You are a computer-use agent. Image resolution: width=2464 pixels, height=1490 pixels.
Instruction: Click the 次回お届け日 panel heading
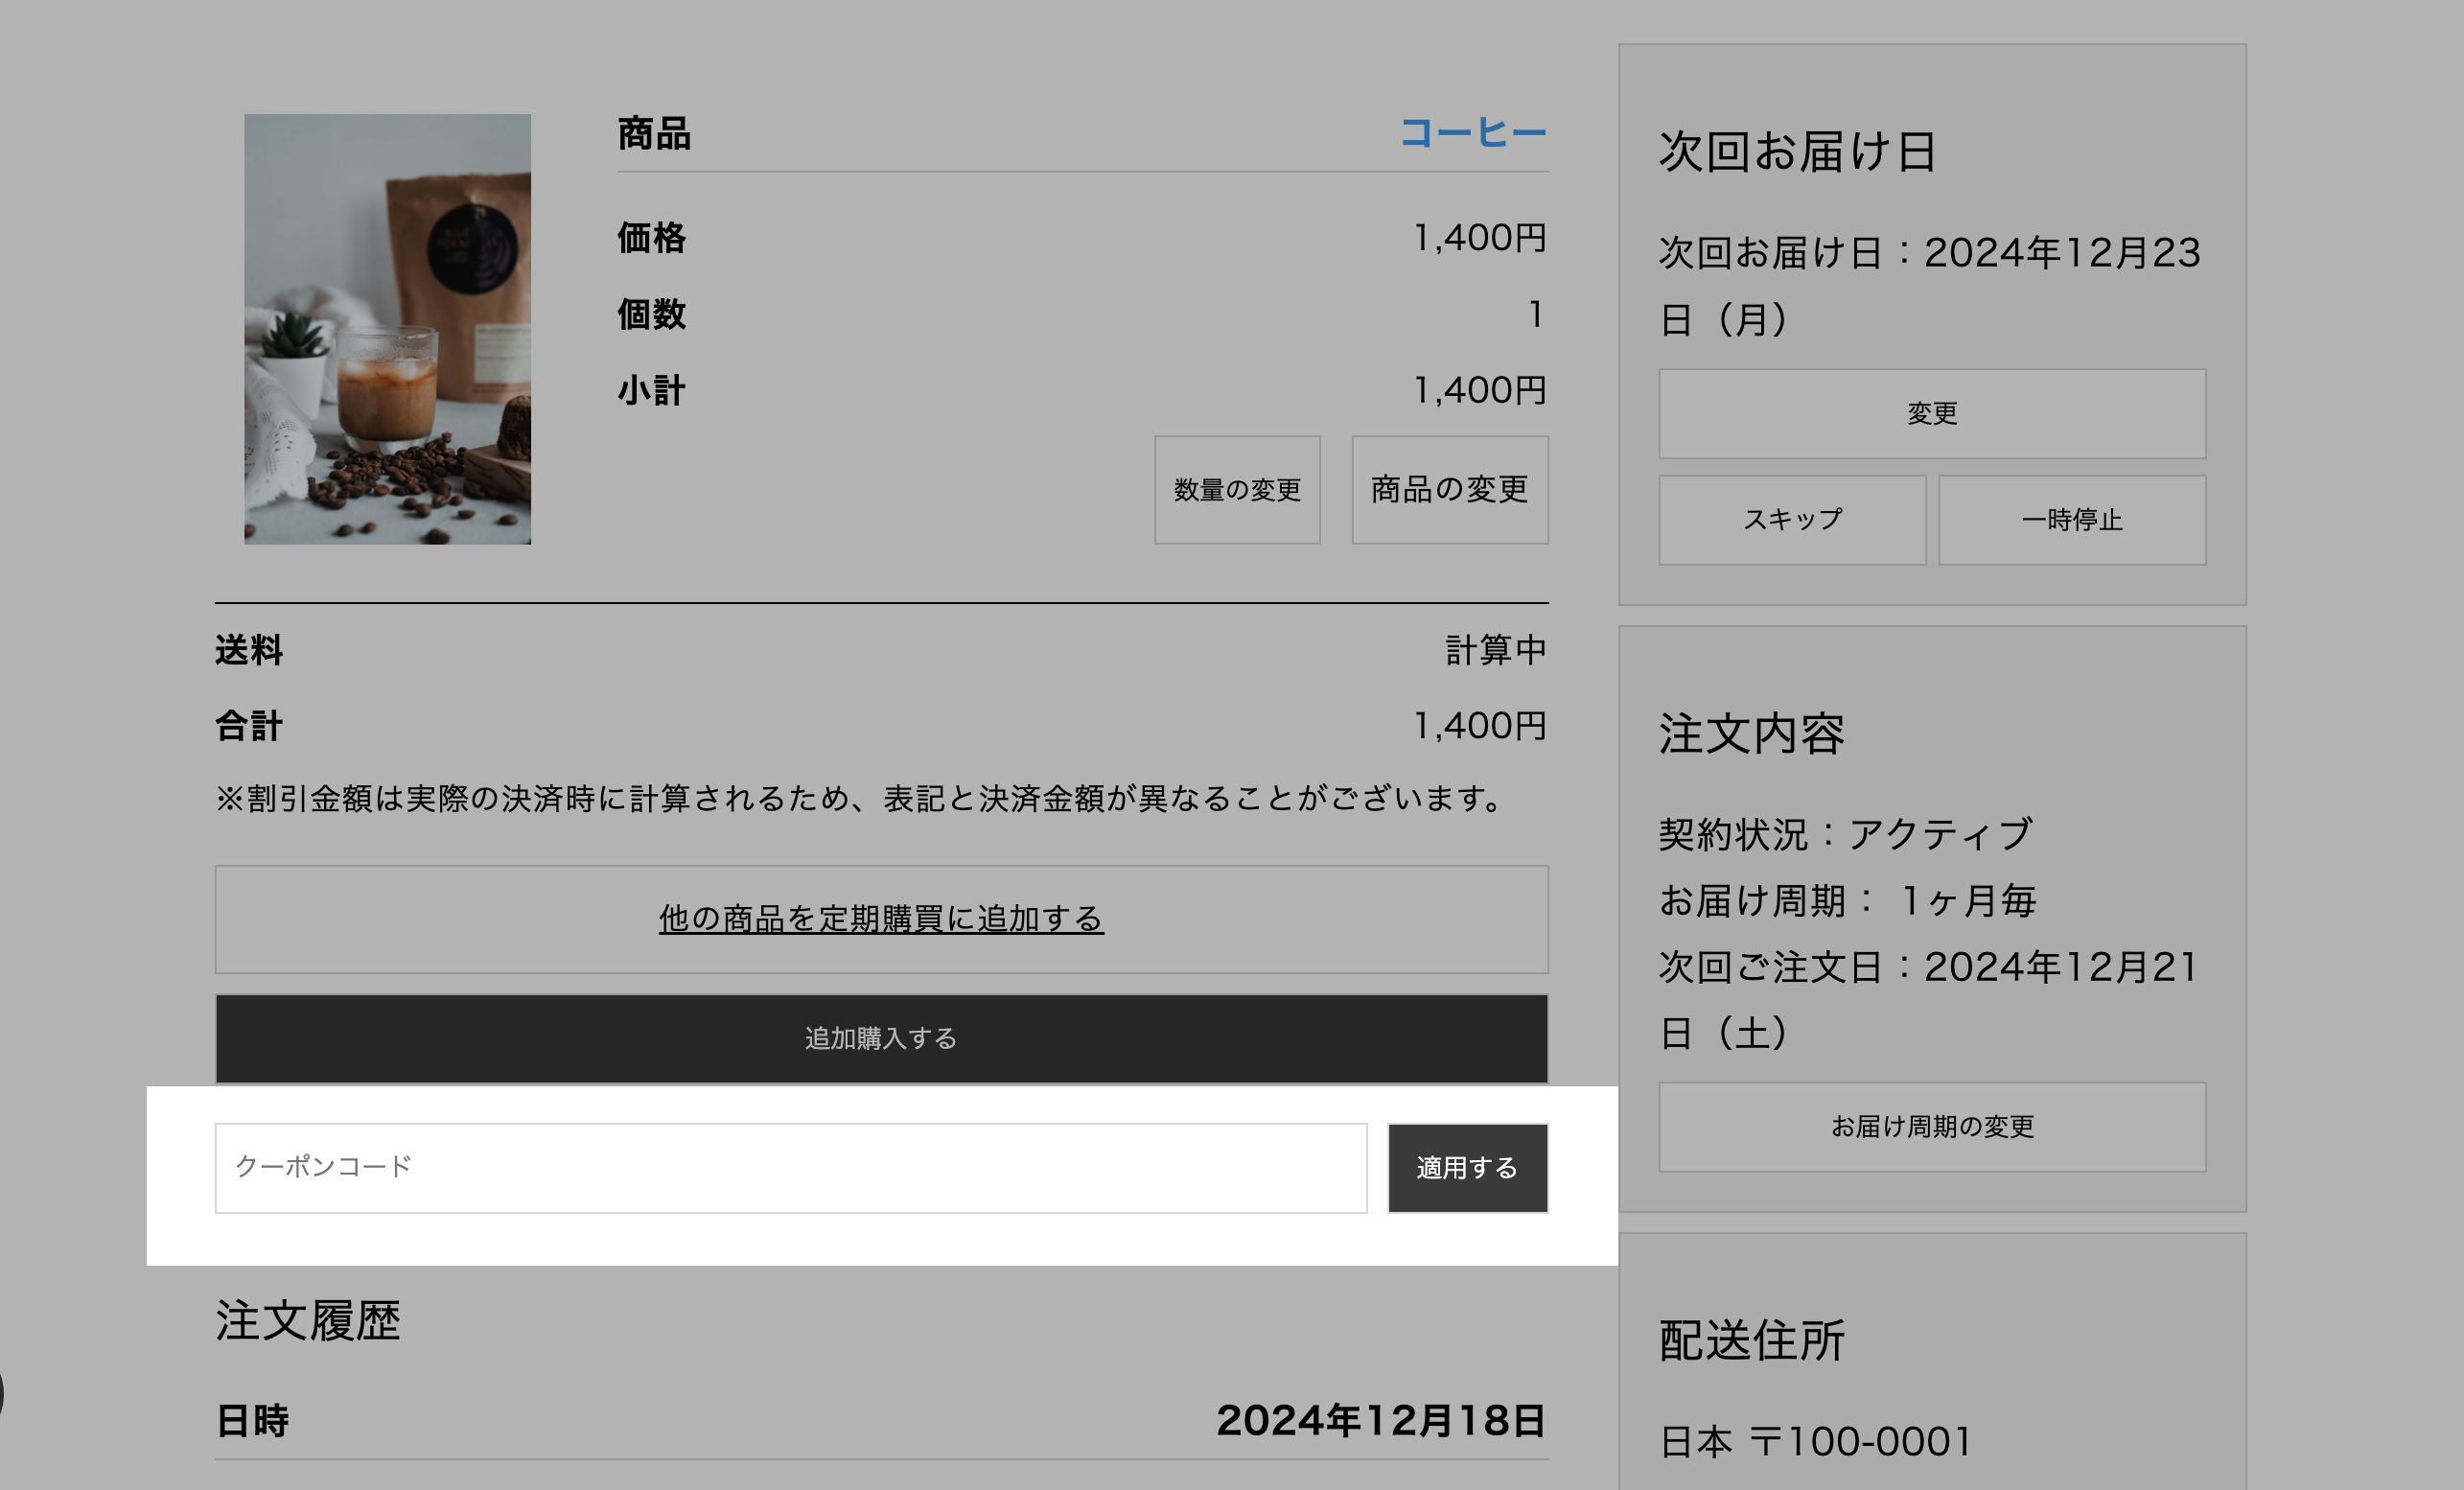click(1797, 152)
